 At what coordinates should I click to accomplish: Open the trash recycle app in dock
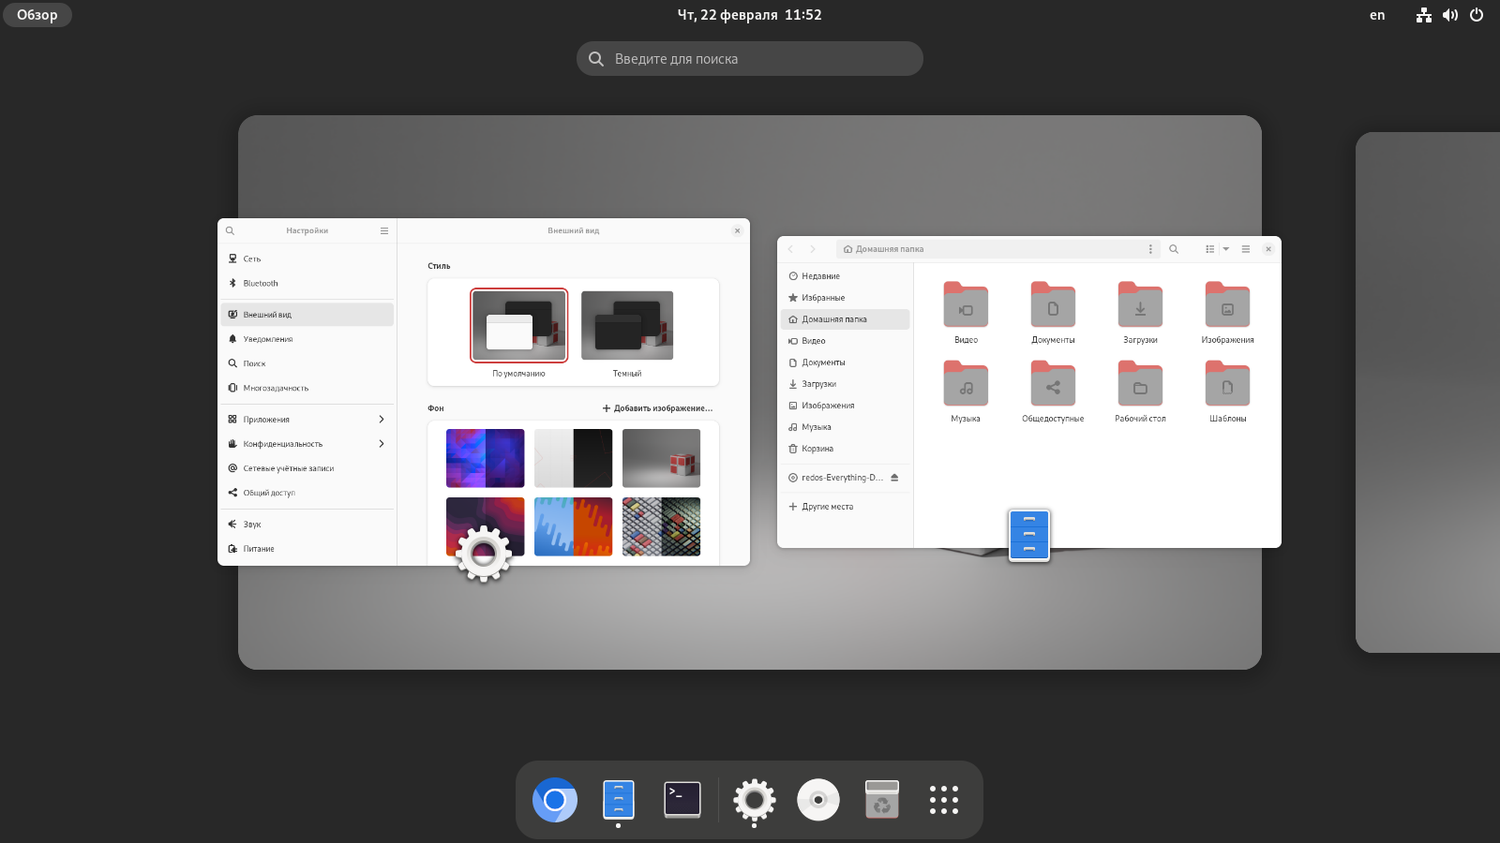tap(882, 800)
